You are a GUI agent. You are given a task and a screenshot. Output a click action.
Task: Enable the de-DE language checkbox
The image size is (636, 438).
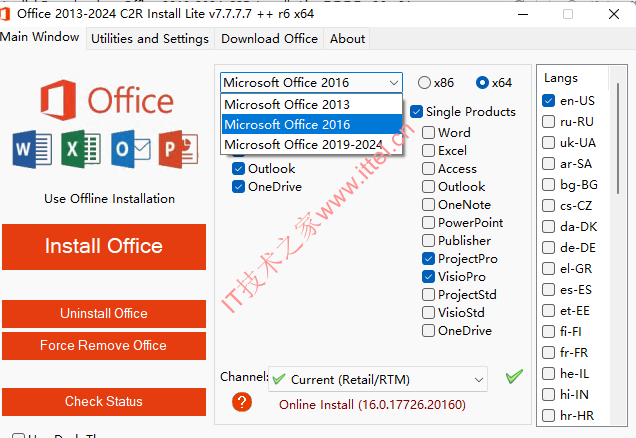point(548,247)
